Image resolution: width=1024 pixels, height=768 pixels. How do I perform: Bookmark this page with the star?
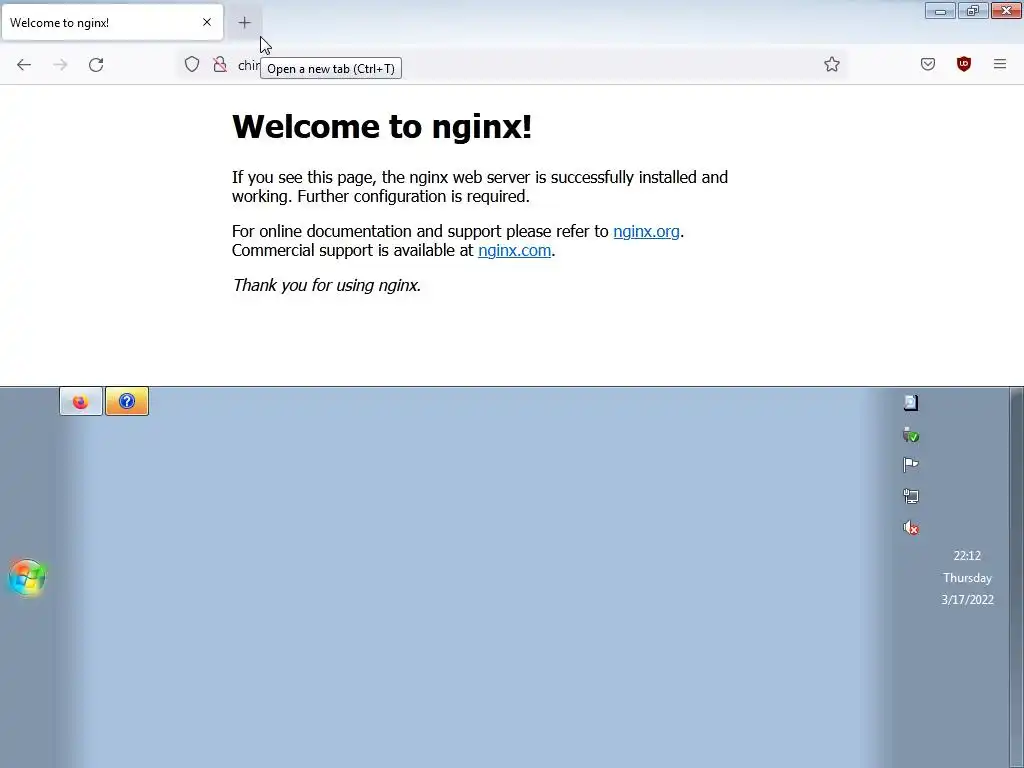[x=831, y=64]
